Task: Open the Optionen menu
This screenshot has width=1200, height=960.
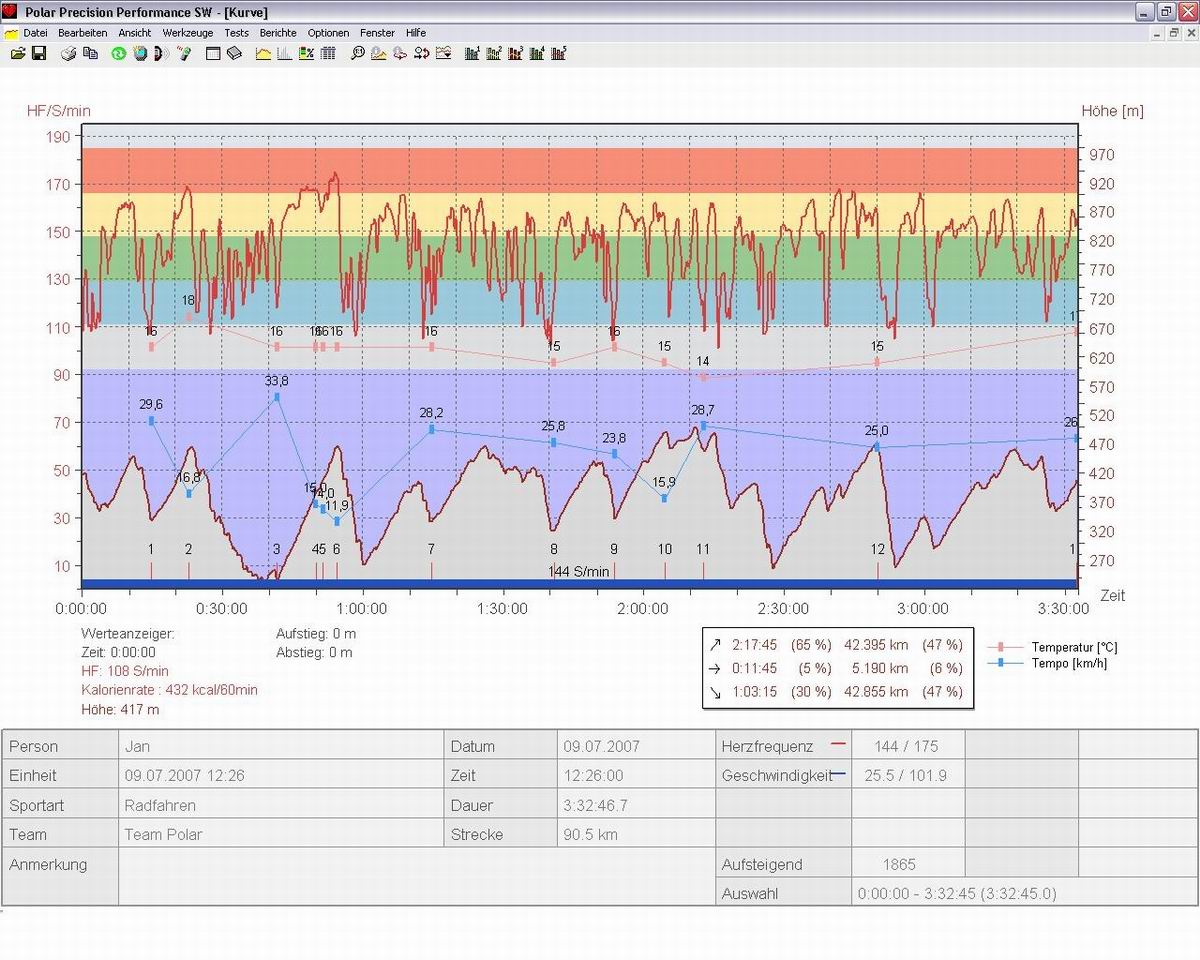Action: [328, 33]
